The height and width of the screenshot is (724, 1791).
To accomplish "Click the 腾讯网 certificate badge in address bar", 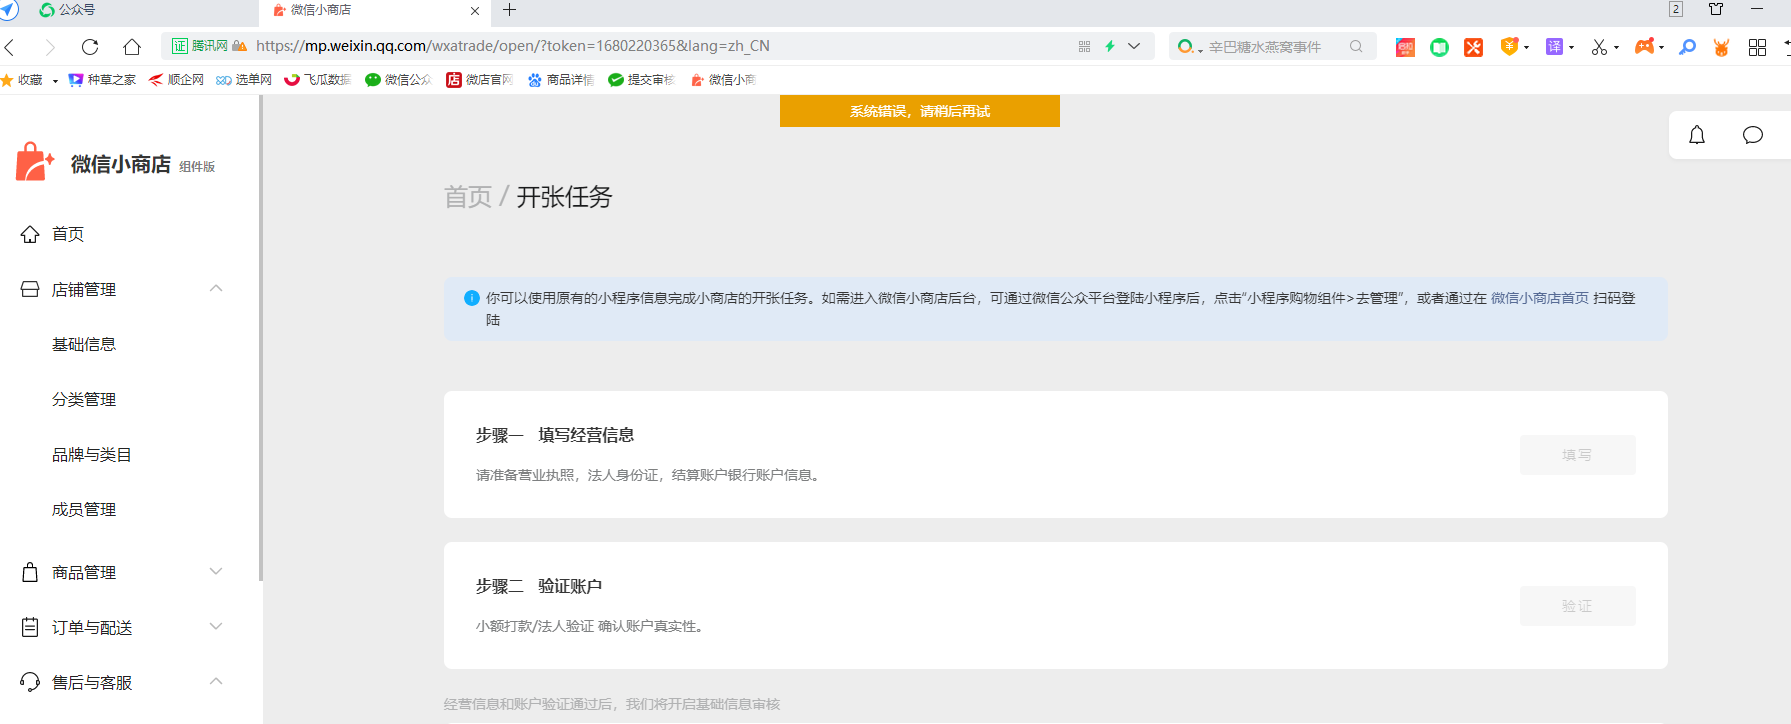I will (x=199, y=46).
